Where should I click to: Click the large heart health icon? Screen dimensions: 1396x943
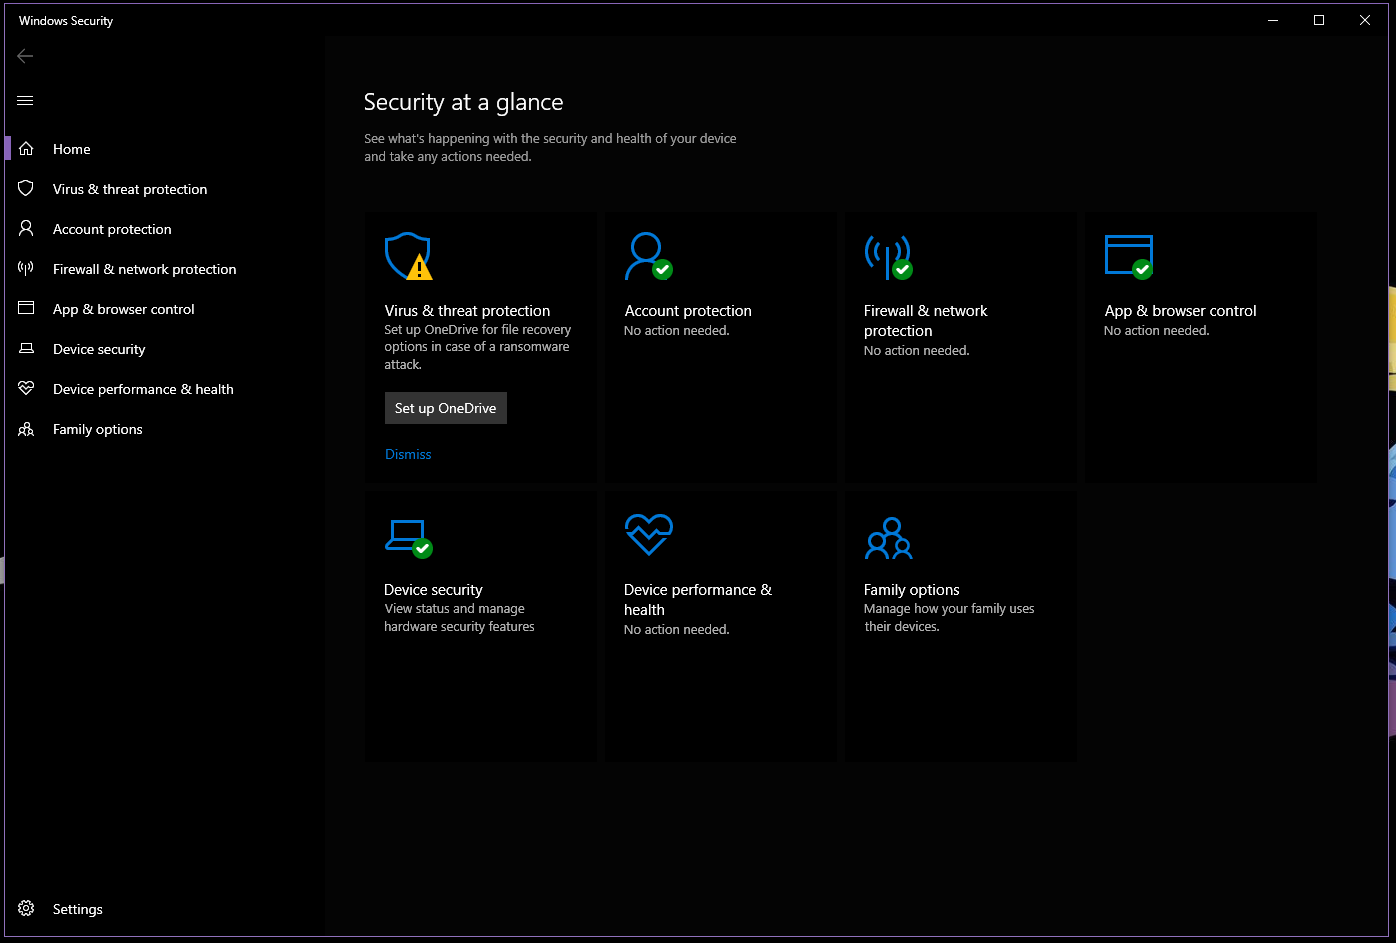pyautogui.click(x=648, y=535)
